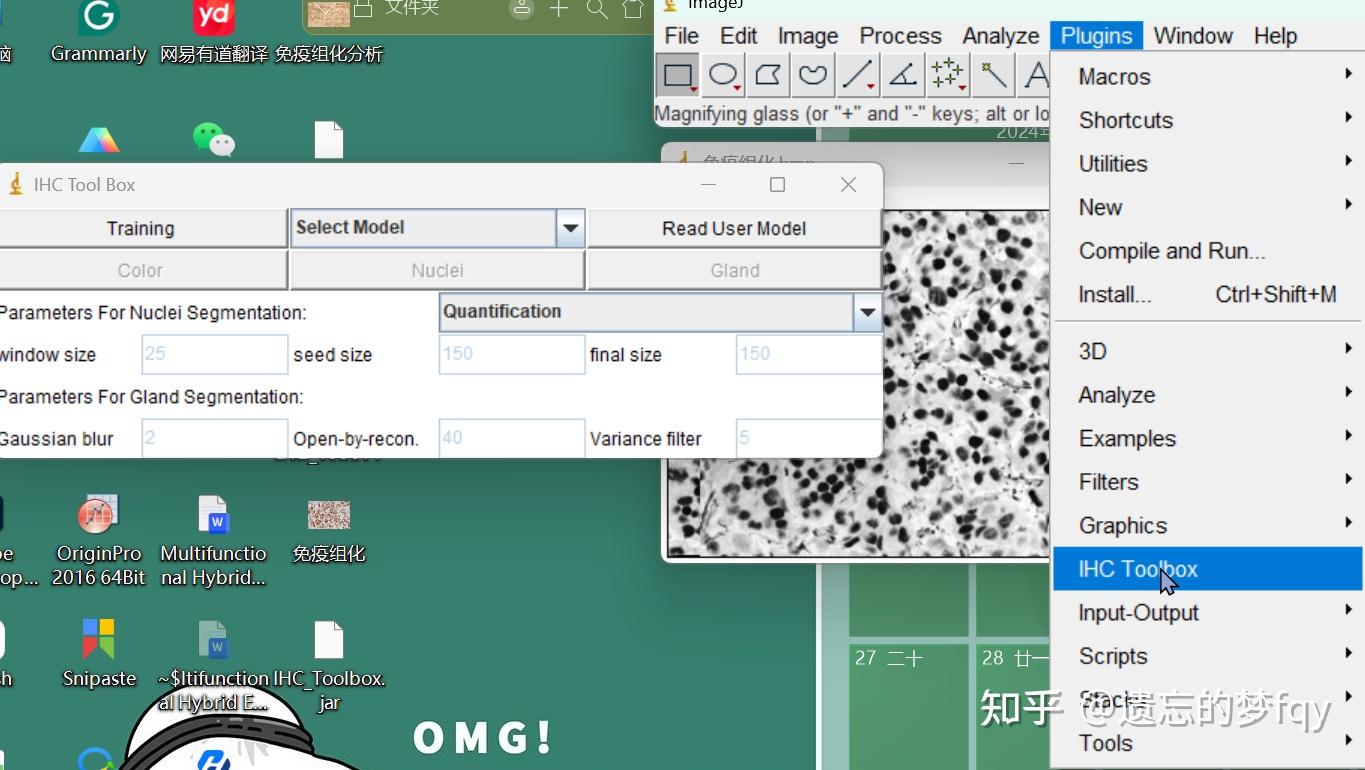Select the OriginPro 2016 64Bit desktop icon
This screenshot has width=1365, height=770.
click(98, 541)
